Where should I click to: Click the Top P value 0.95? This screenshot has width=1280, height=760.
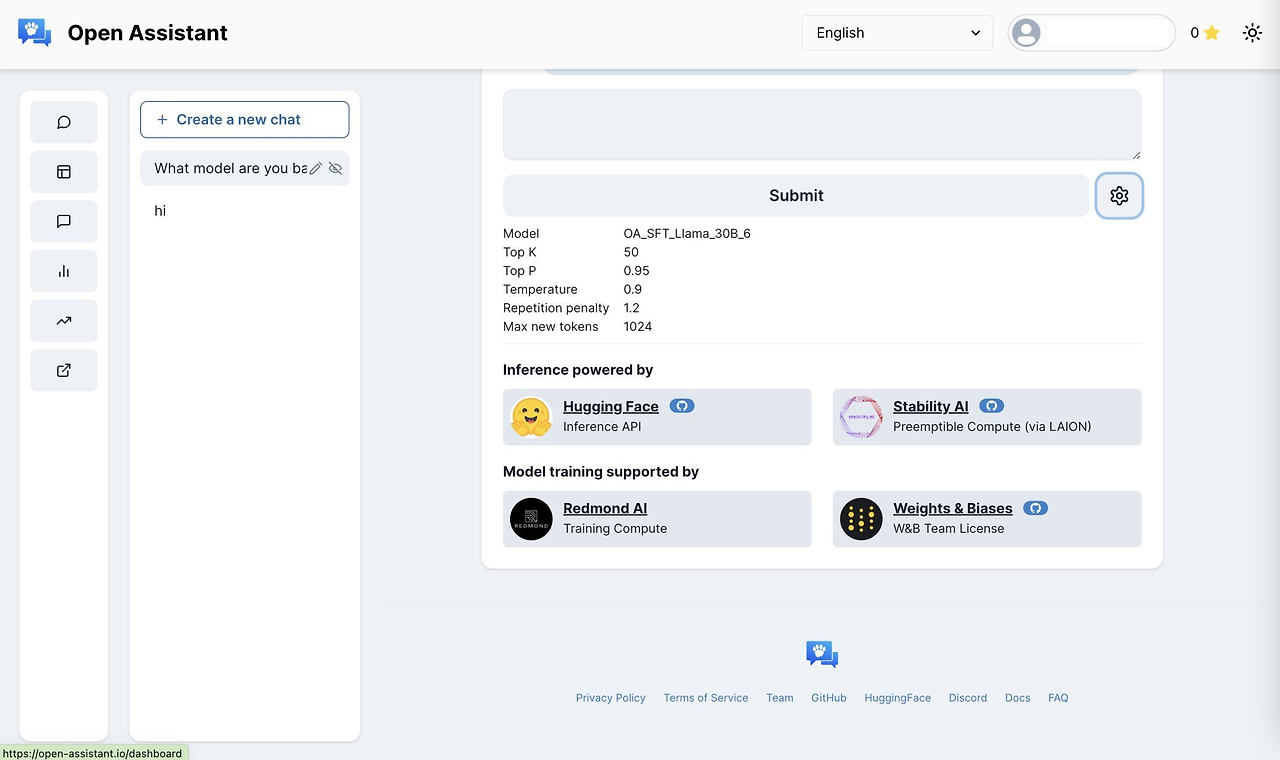(x=637, y=271)
